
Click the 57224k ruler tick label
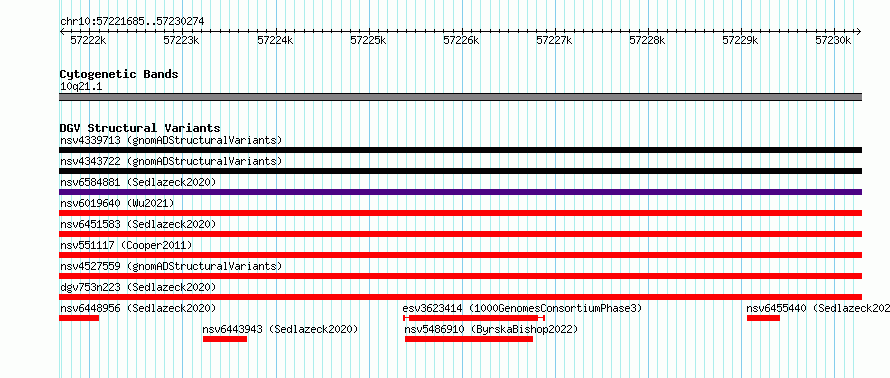[x=275, y=40]
